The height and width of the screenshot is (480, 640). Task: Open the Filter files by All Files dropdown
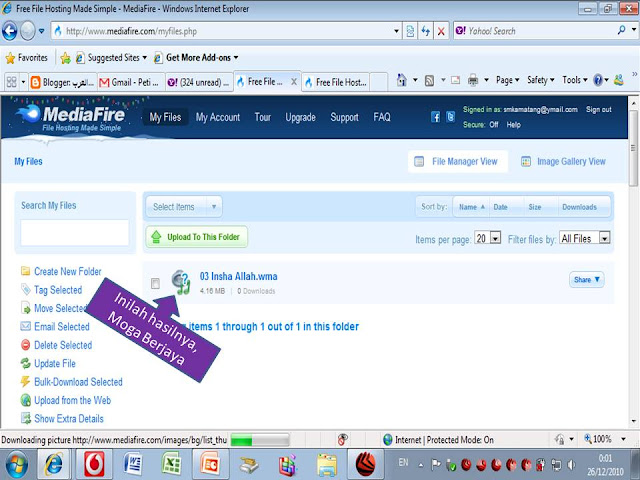click(585, 238)
